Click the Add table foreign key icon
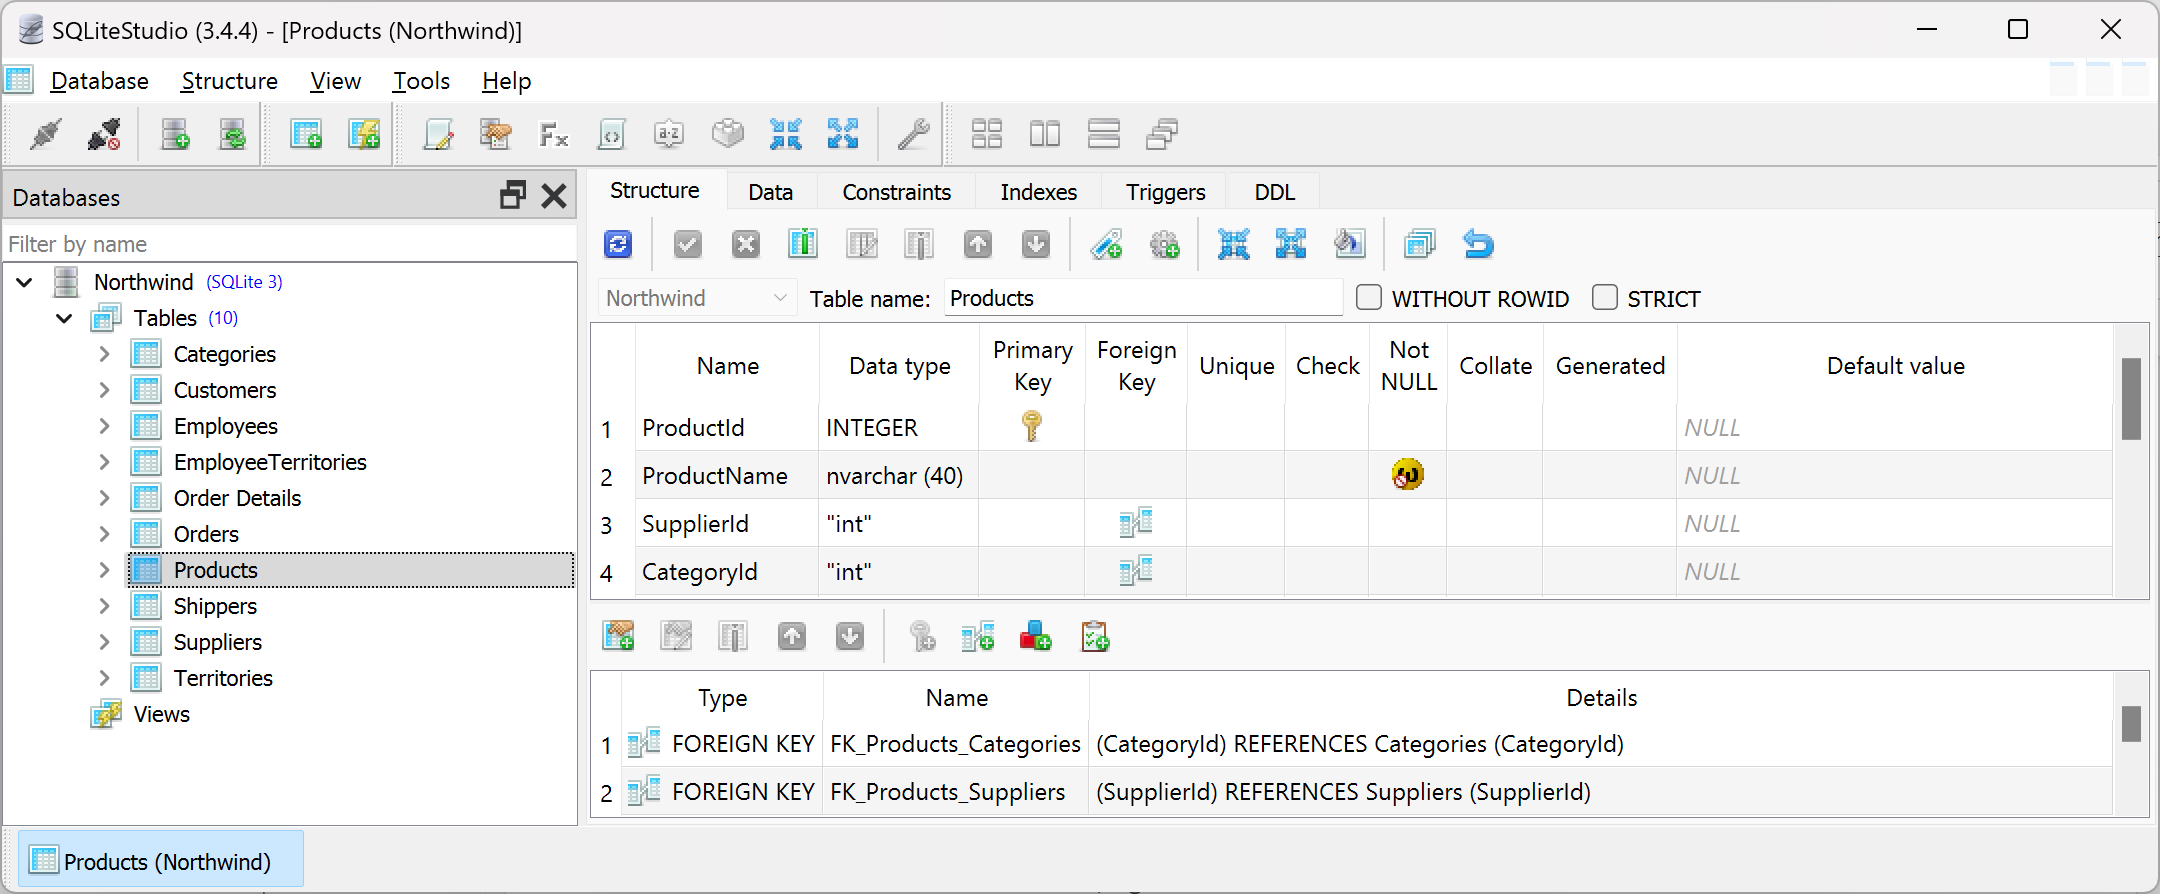Image resolution: width=2160 pixels, height=894 pixels. coord(977,636)
